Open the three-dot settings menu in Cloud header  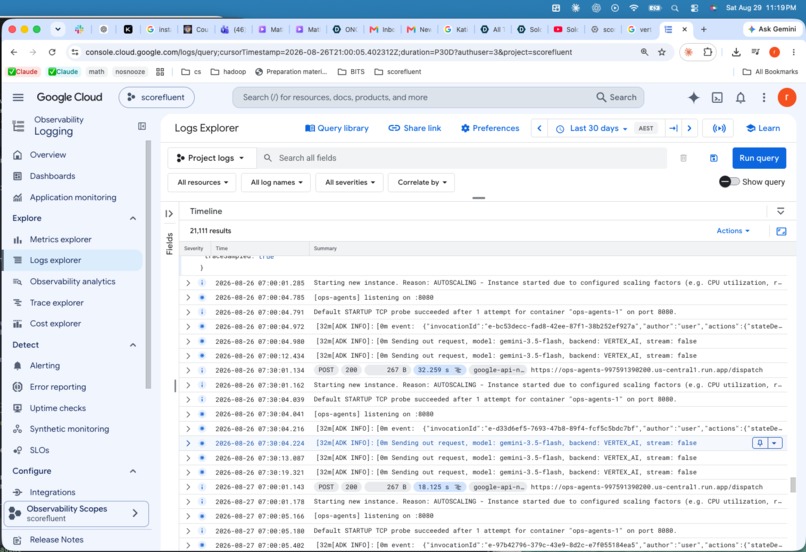click(x=764, y=97)
